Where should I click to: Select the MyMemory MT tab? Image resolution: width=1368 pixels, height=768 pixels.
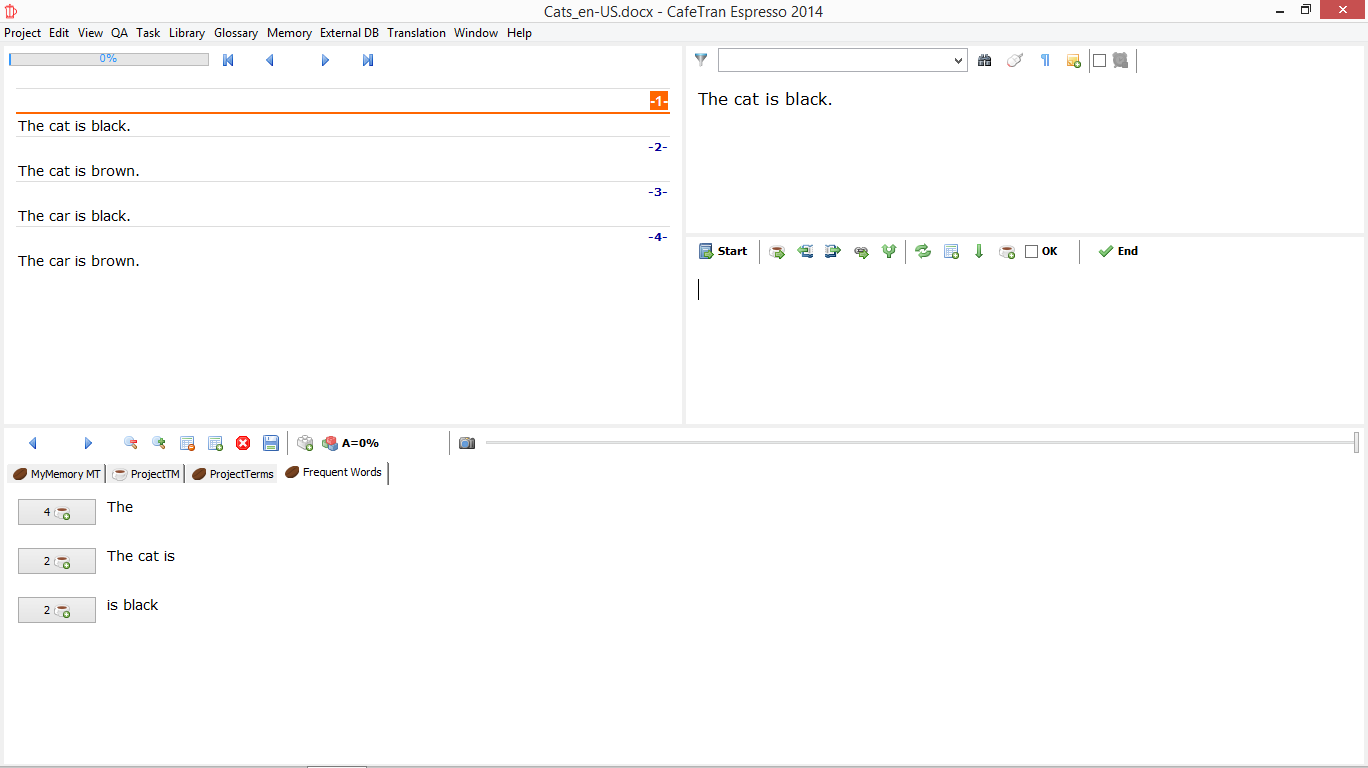pyautogui.click(x=57, y=474)
